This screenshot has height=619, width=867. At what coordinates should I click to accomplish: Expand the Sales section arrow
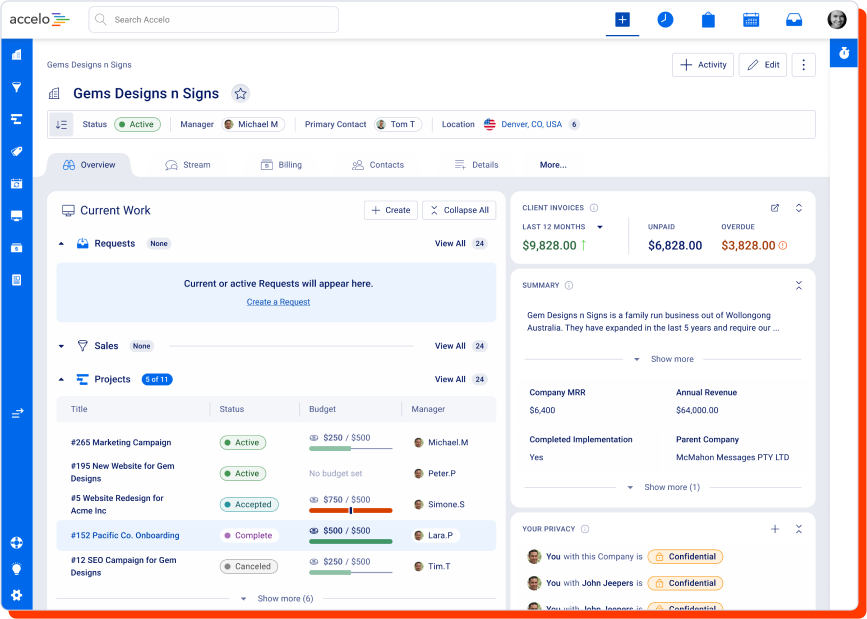pos(61,346)
